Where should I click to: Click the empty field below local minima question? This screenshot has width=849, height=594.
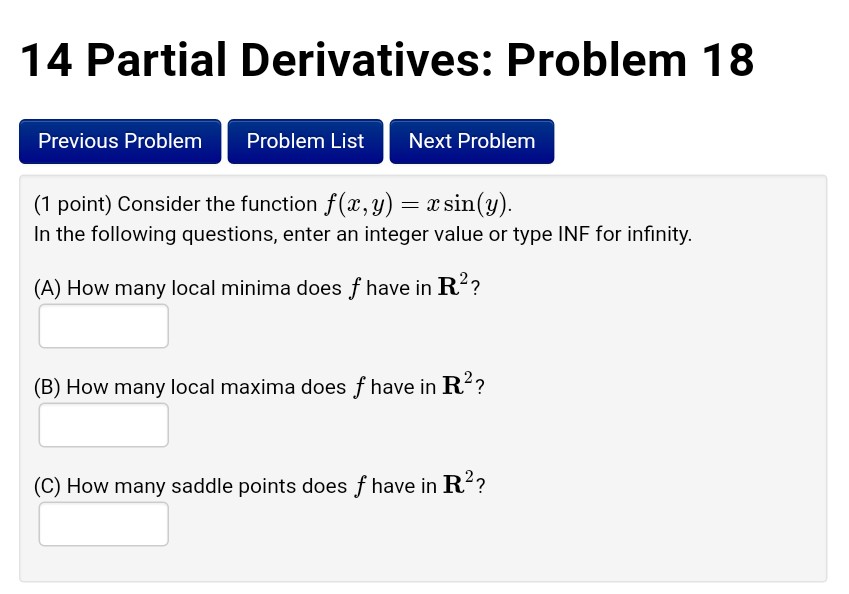pyautogui.click(x=103, y=325)
